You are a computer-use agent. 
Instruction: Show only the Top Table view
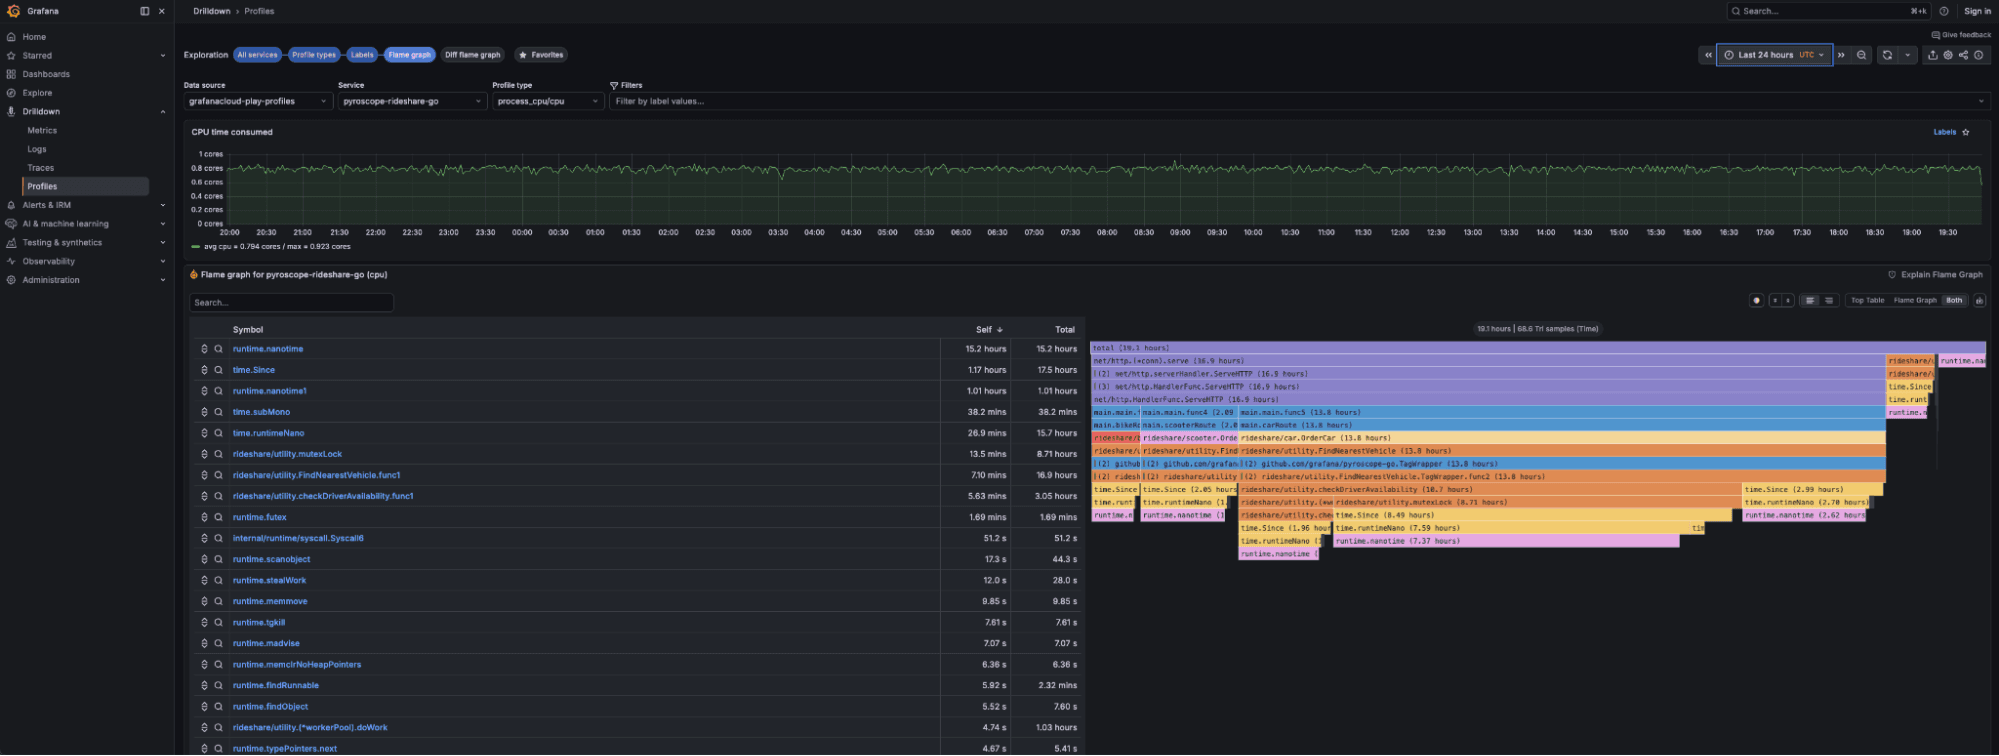click(1867, 300)
